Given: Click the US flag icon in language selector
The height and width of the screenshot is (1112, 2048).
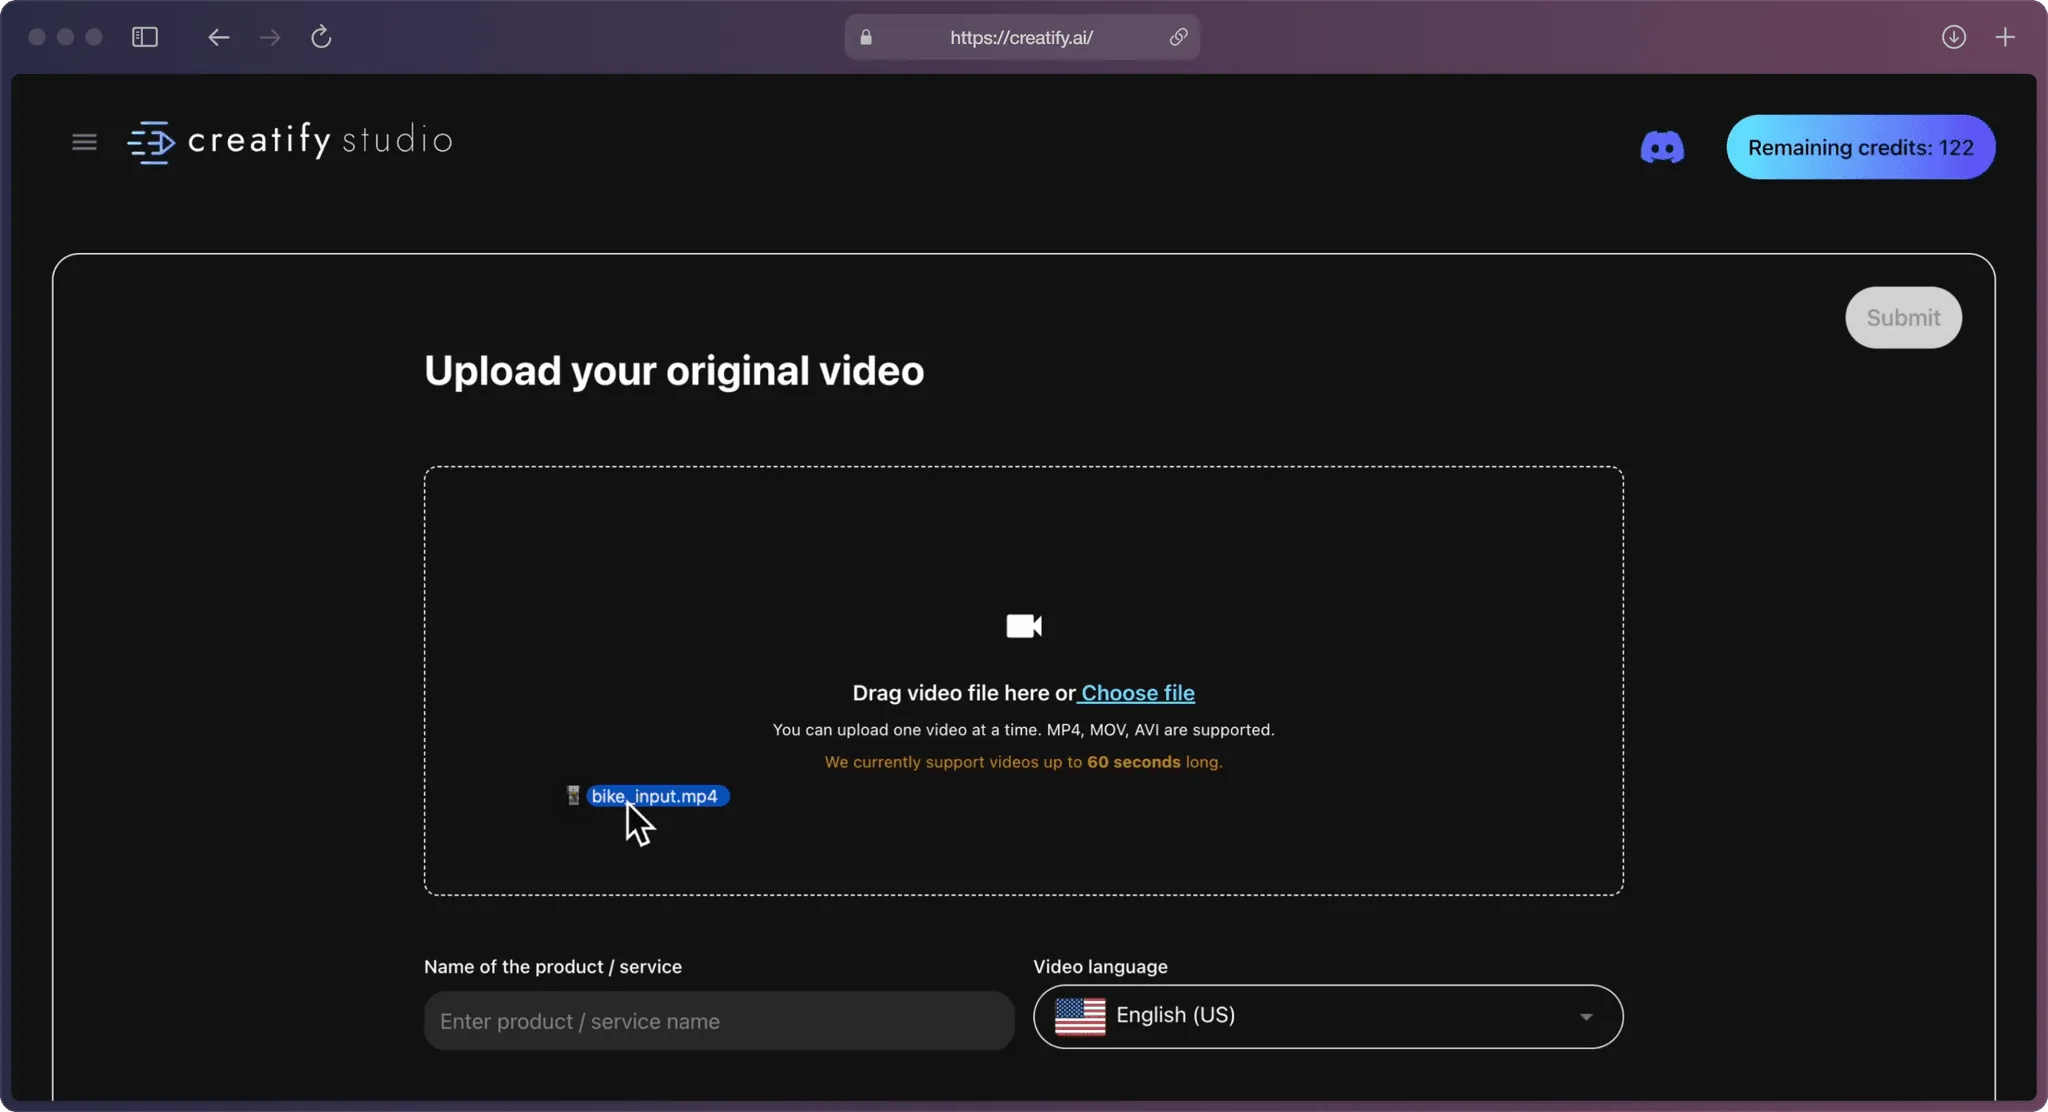Looking at the screenshot, I should click(1080, 1016).
